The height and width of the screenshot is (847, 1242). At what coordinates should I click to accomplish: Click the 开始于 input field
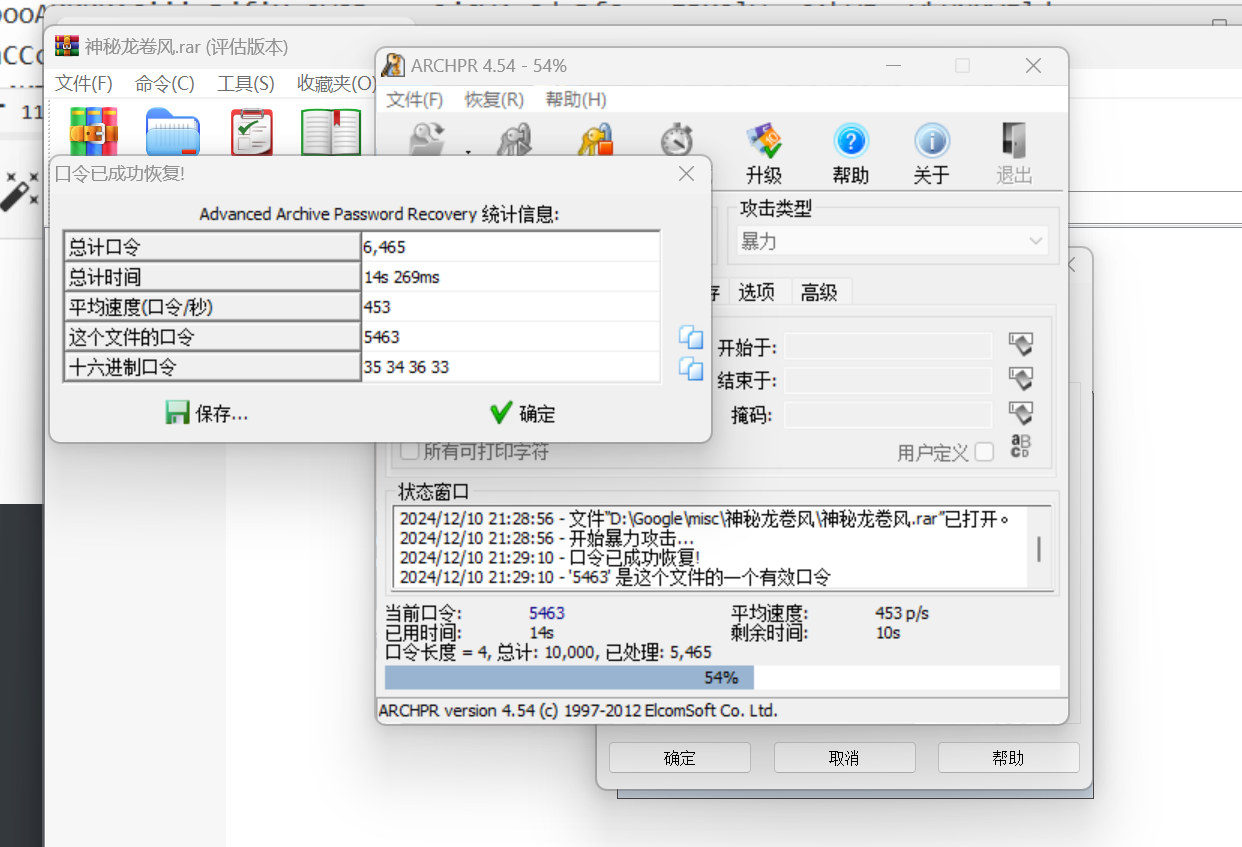pos(888,346)
